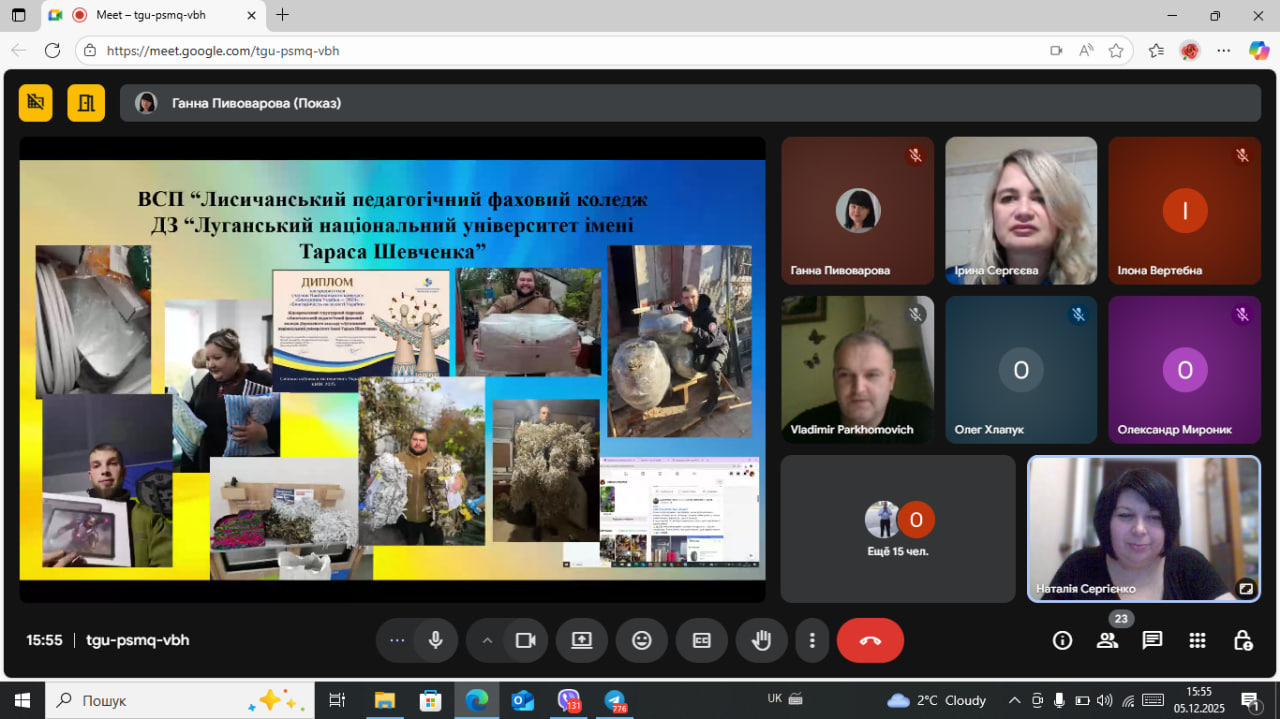
Task: Turn the camera on or off
Action: pos(525,640)
